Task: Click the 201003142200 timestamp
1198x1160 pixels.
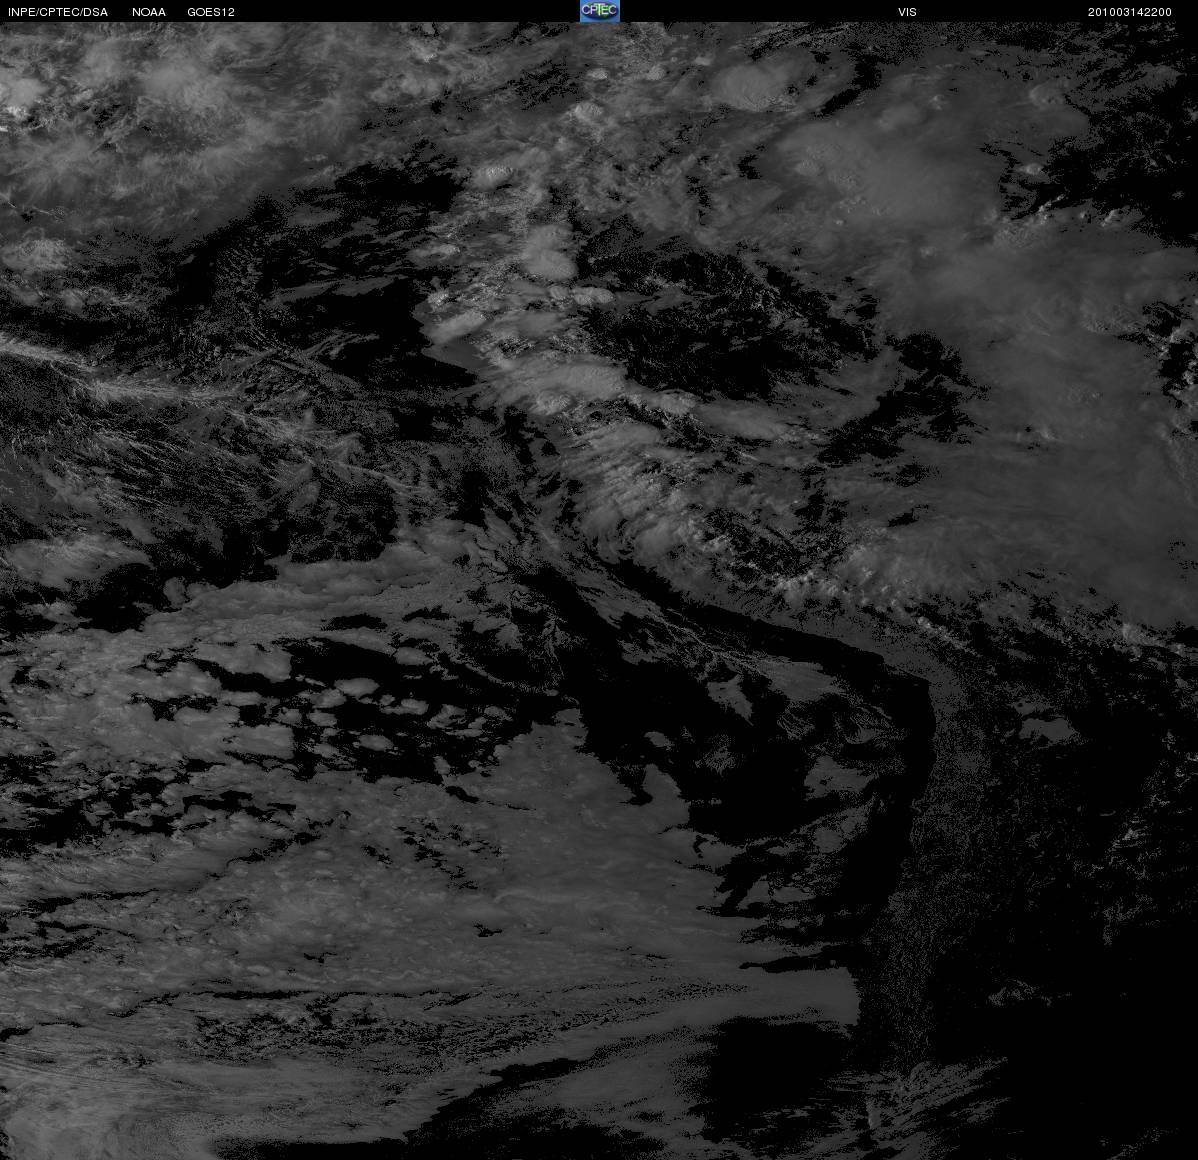Action: pos(1129,12)
